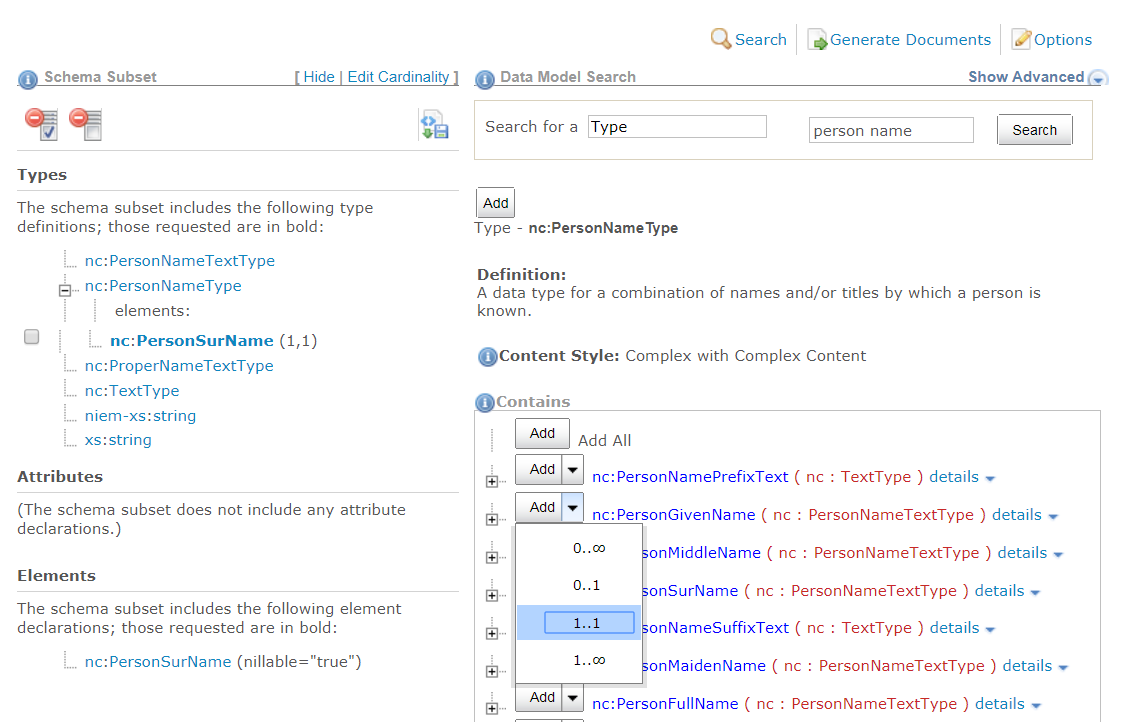Expand the Show Advanced search options
The image size is (1123, 722).
click(1097, 78)
